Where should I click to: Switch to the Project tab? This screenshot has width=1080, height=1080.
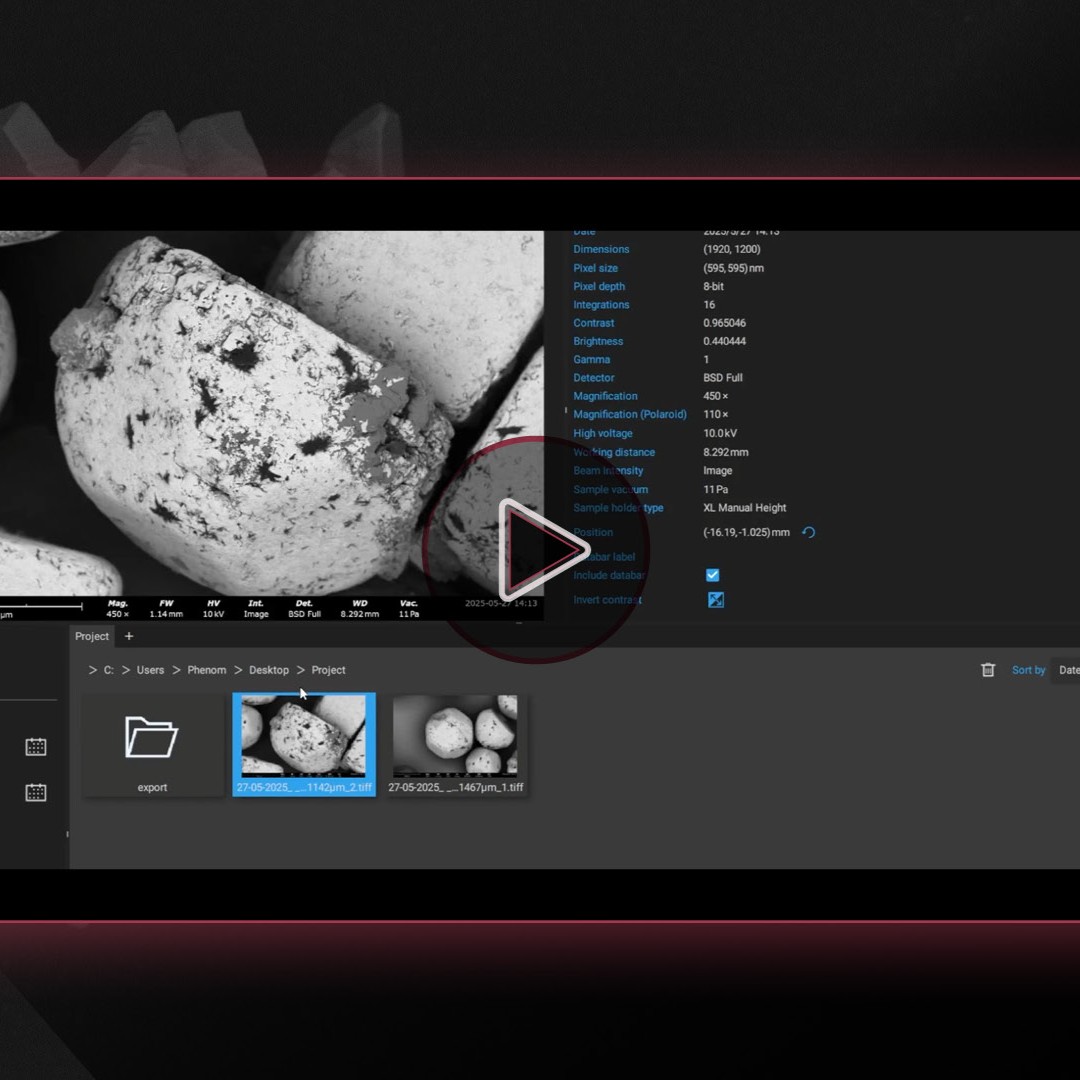tap(91, 636)
